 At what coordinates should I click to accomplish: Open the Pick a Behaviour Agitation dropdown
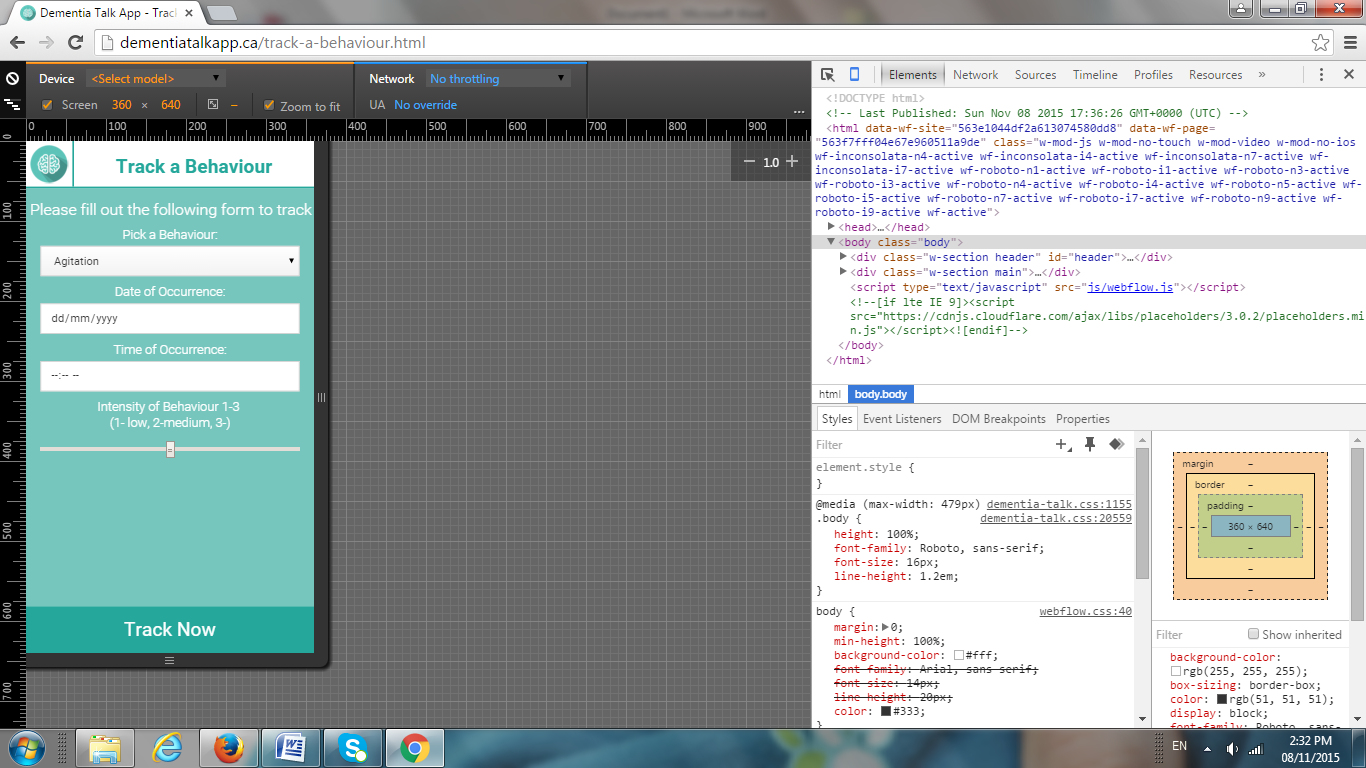[169, 261]
